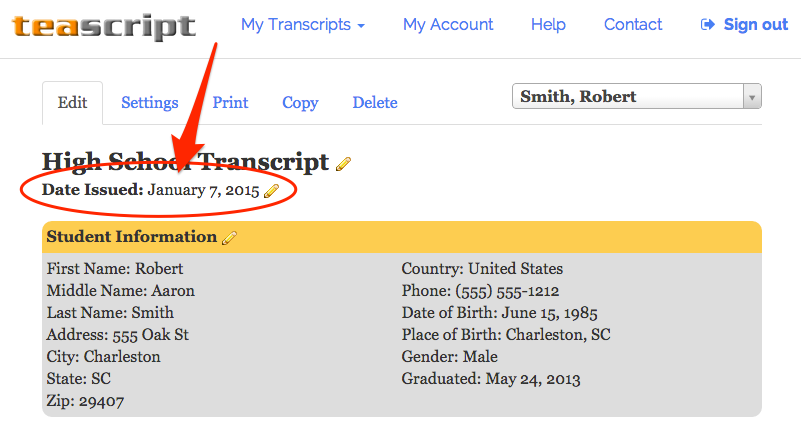Edit the Date Issued with pencil icon
The image size is (801, 432).
tap(272, 191)
